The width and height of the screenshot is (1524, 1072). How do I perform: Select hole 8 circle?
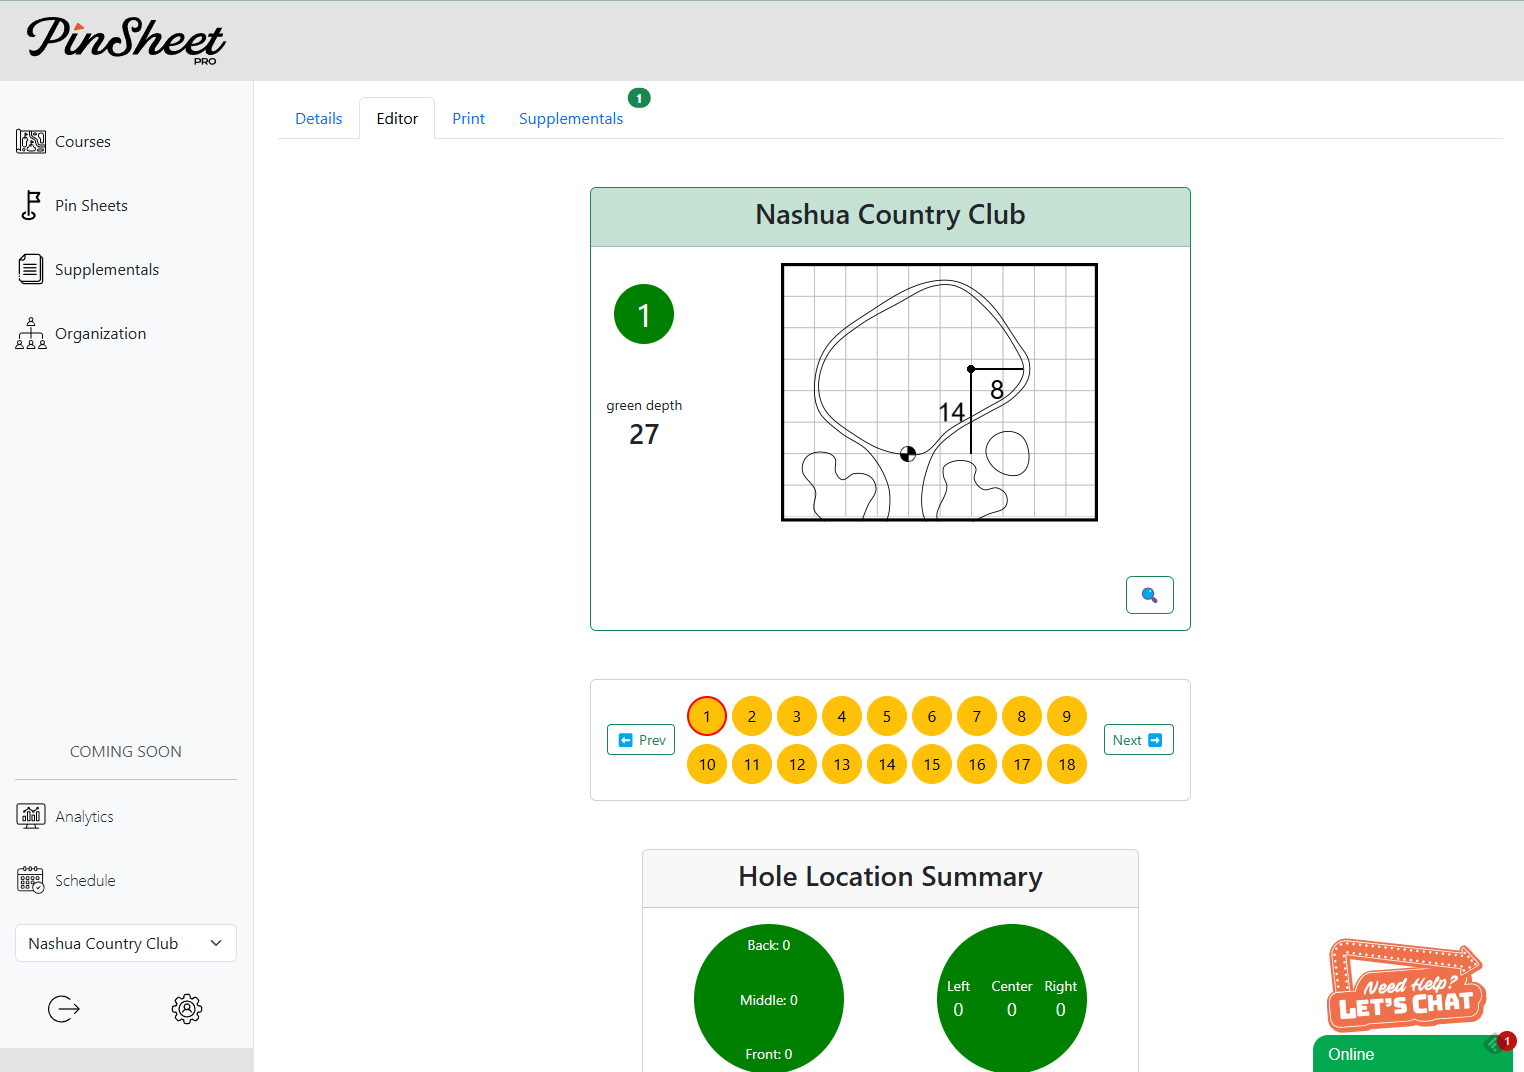1022,716
